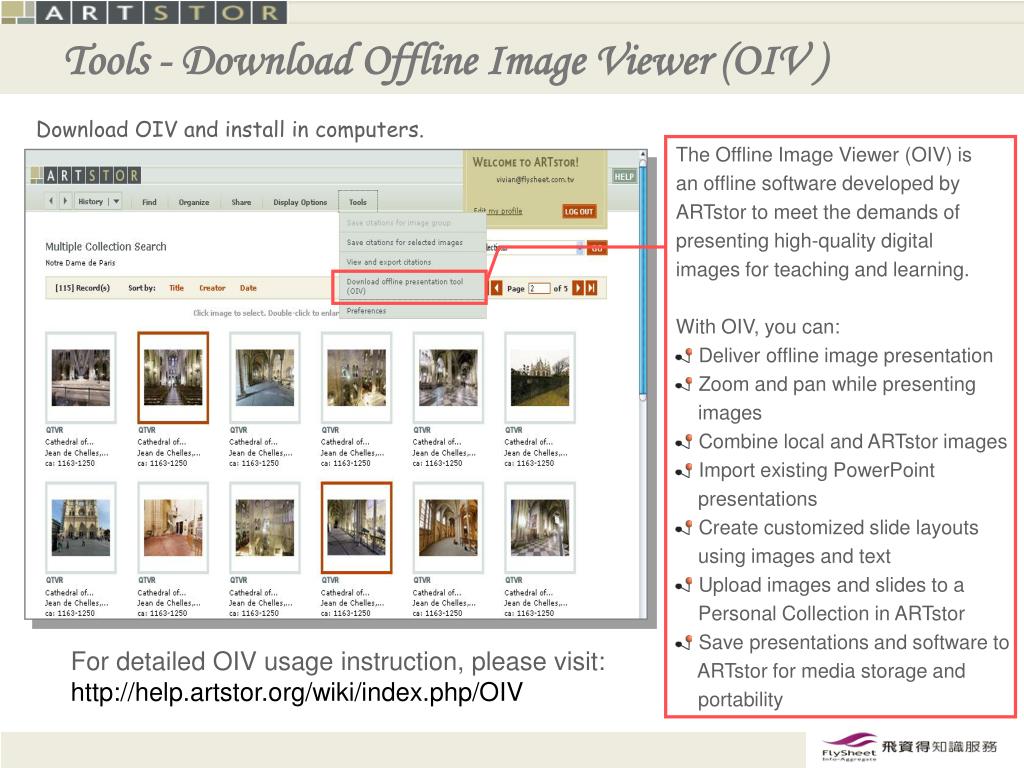The width and height of the screenshot is (1024, 768).
Task: Open the Edit my profile link
Action: tap(498, 211)
